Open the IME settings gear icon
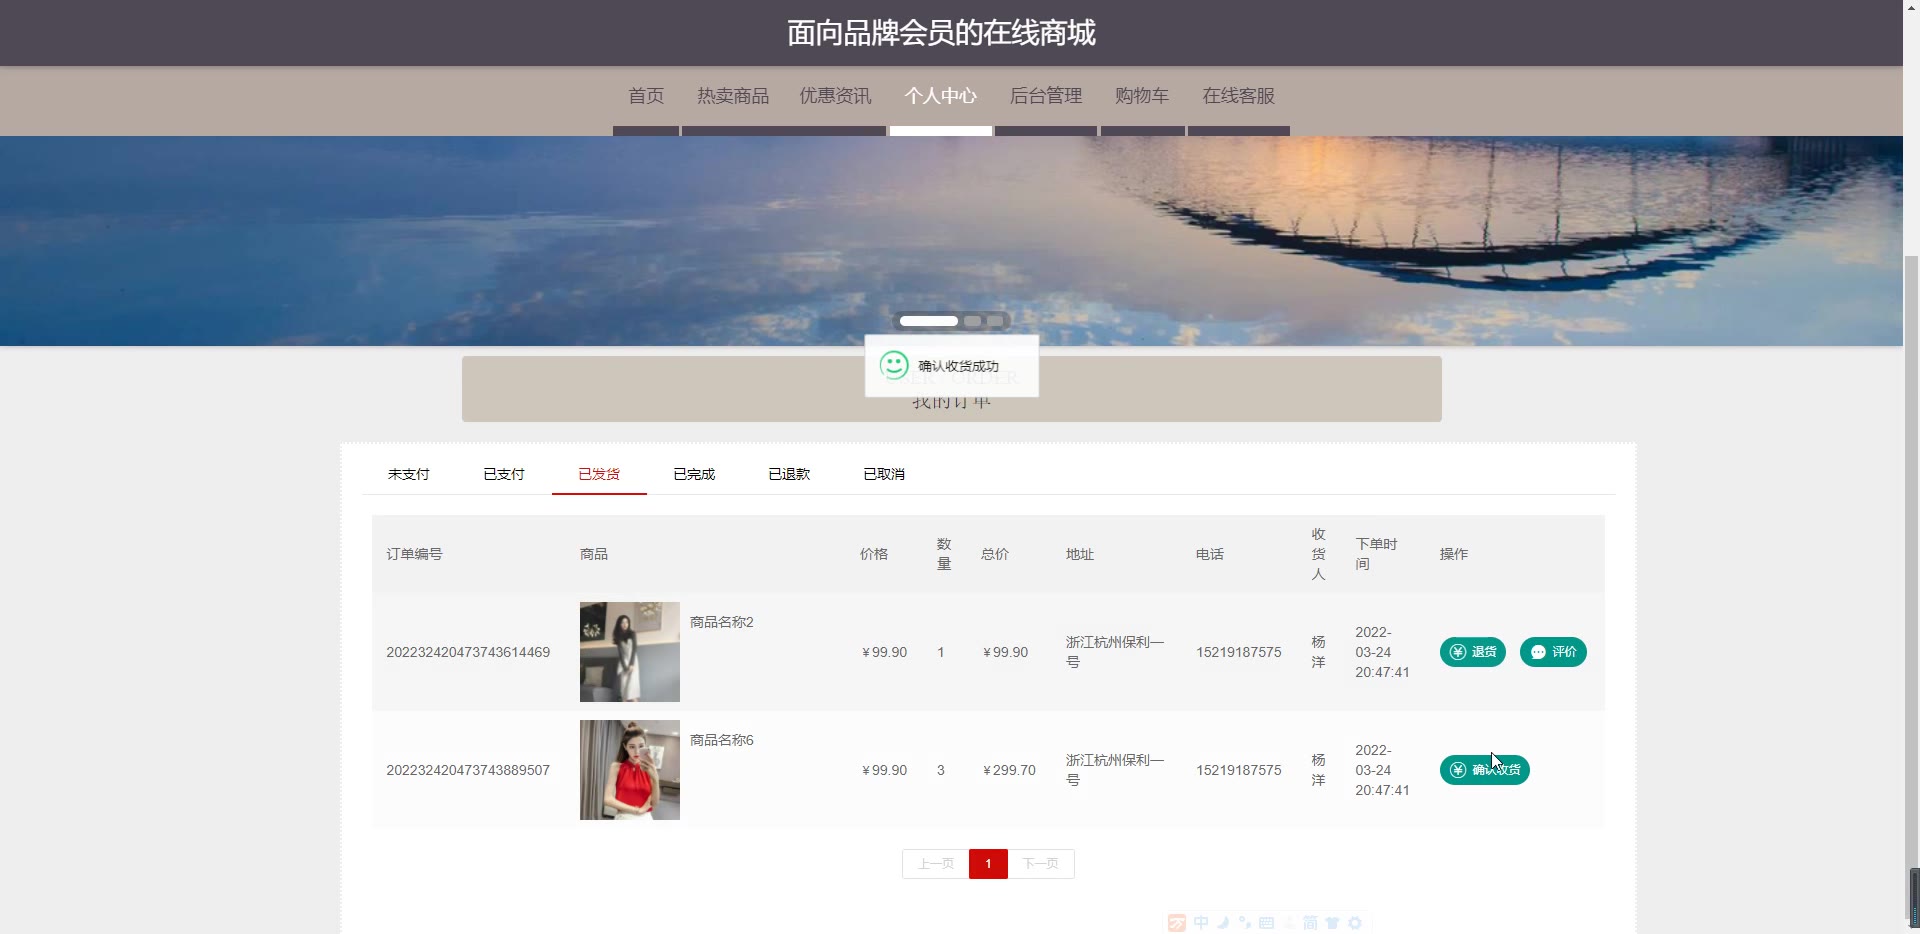Screen dimensions: 1920x934 pyautogui.click(x=1355, y=923)
